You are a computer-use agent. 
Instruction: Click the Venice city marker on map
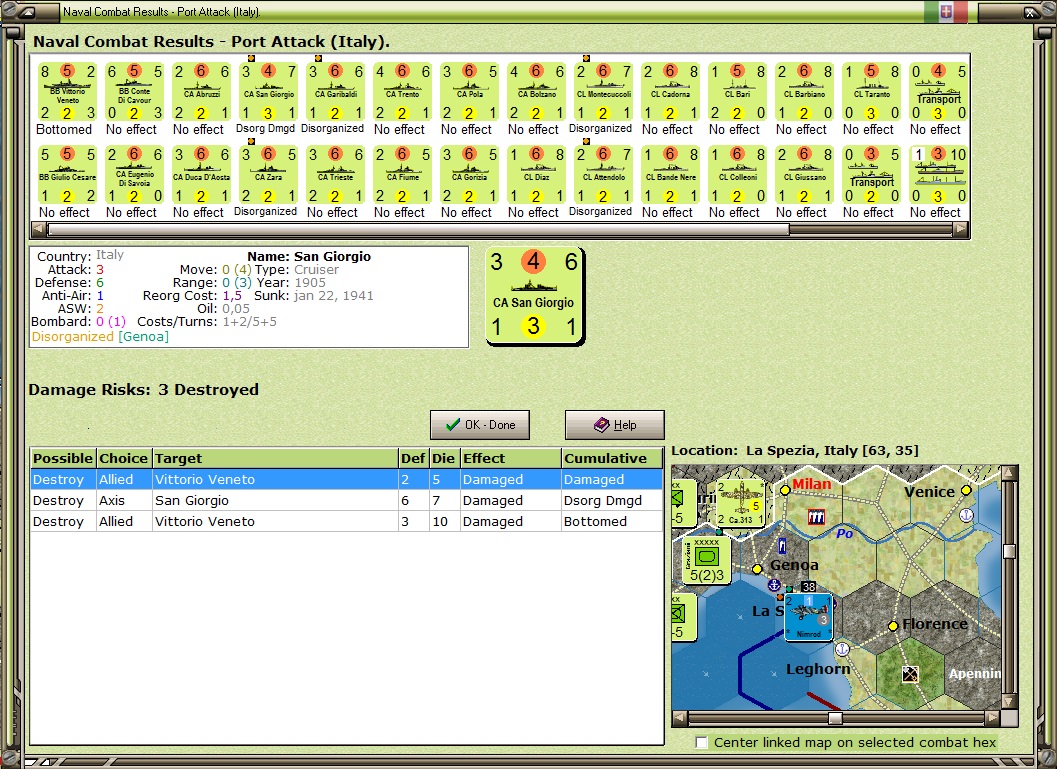966,490
